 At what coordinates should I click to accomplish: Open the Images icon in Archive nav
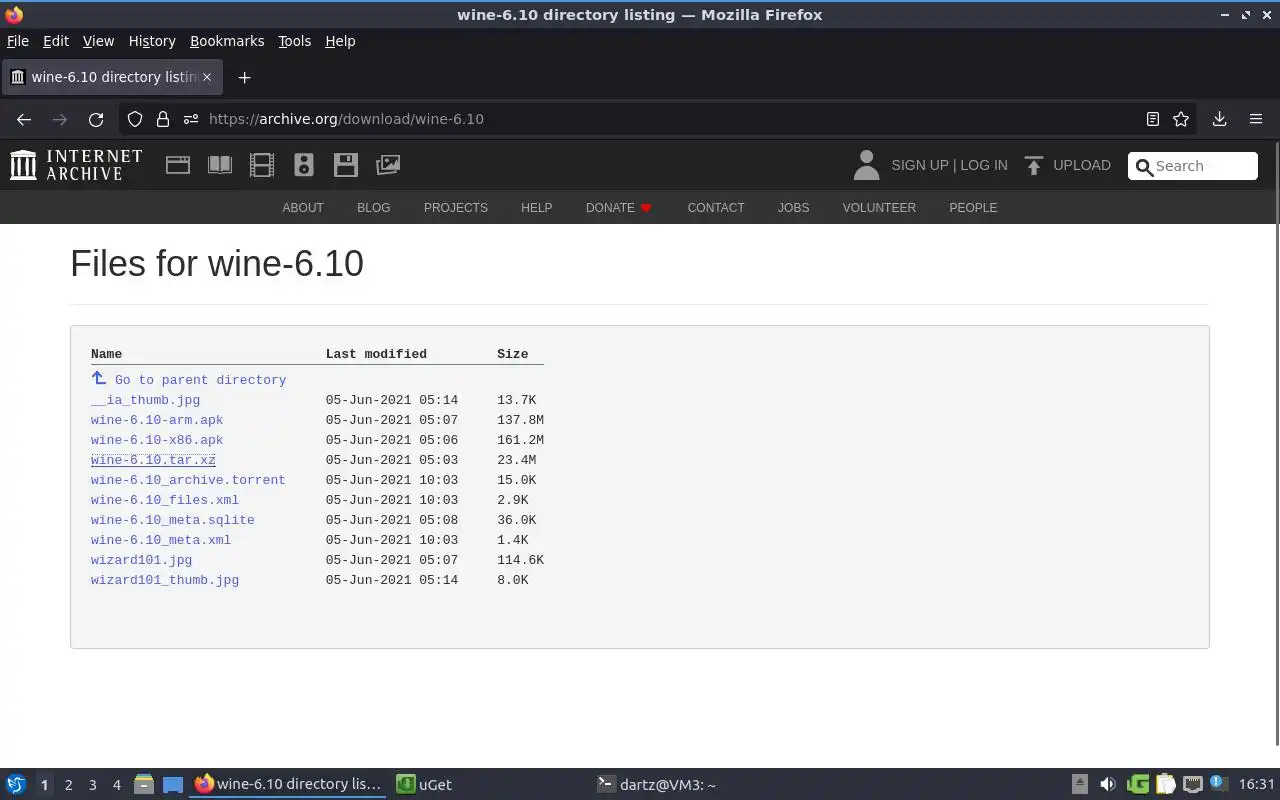coord(388,165)
